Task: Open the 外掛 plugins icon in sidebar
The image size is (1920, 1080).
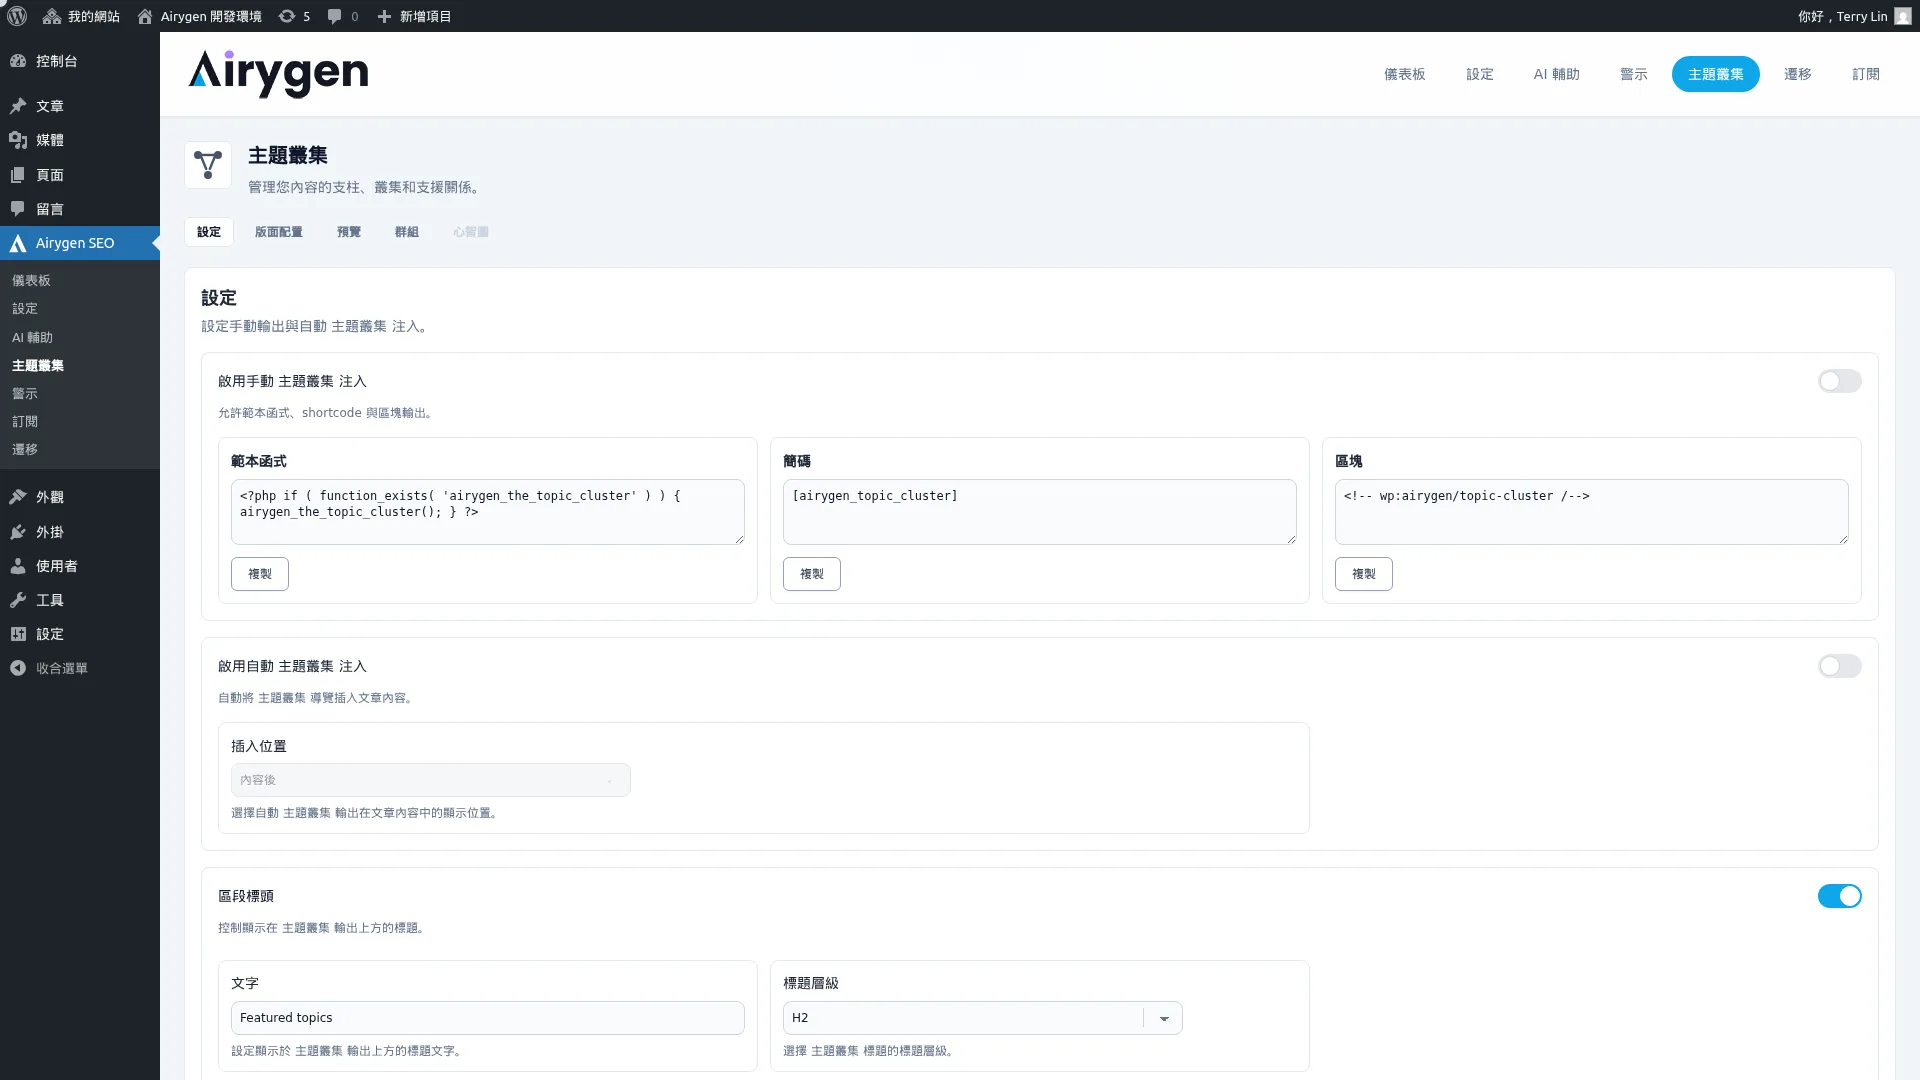Action: click(x=18, y=532)
